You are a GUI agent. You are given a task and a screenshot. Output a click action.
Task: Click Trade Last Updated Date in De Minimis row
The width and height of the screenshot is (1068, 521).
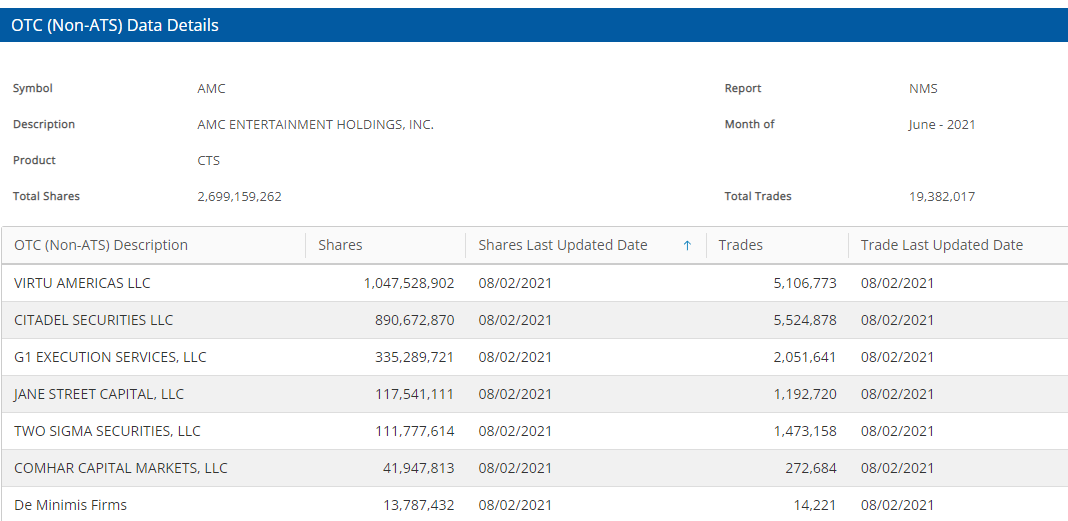tap(897, 505)
